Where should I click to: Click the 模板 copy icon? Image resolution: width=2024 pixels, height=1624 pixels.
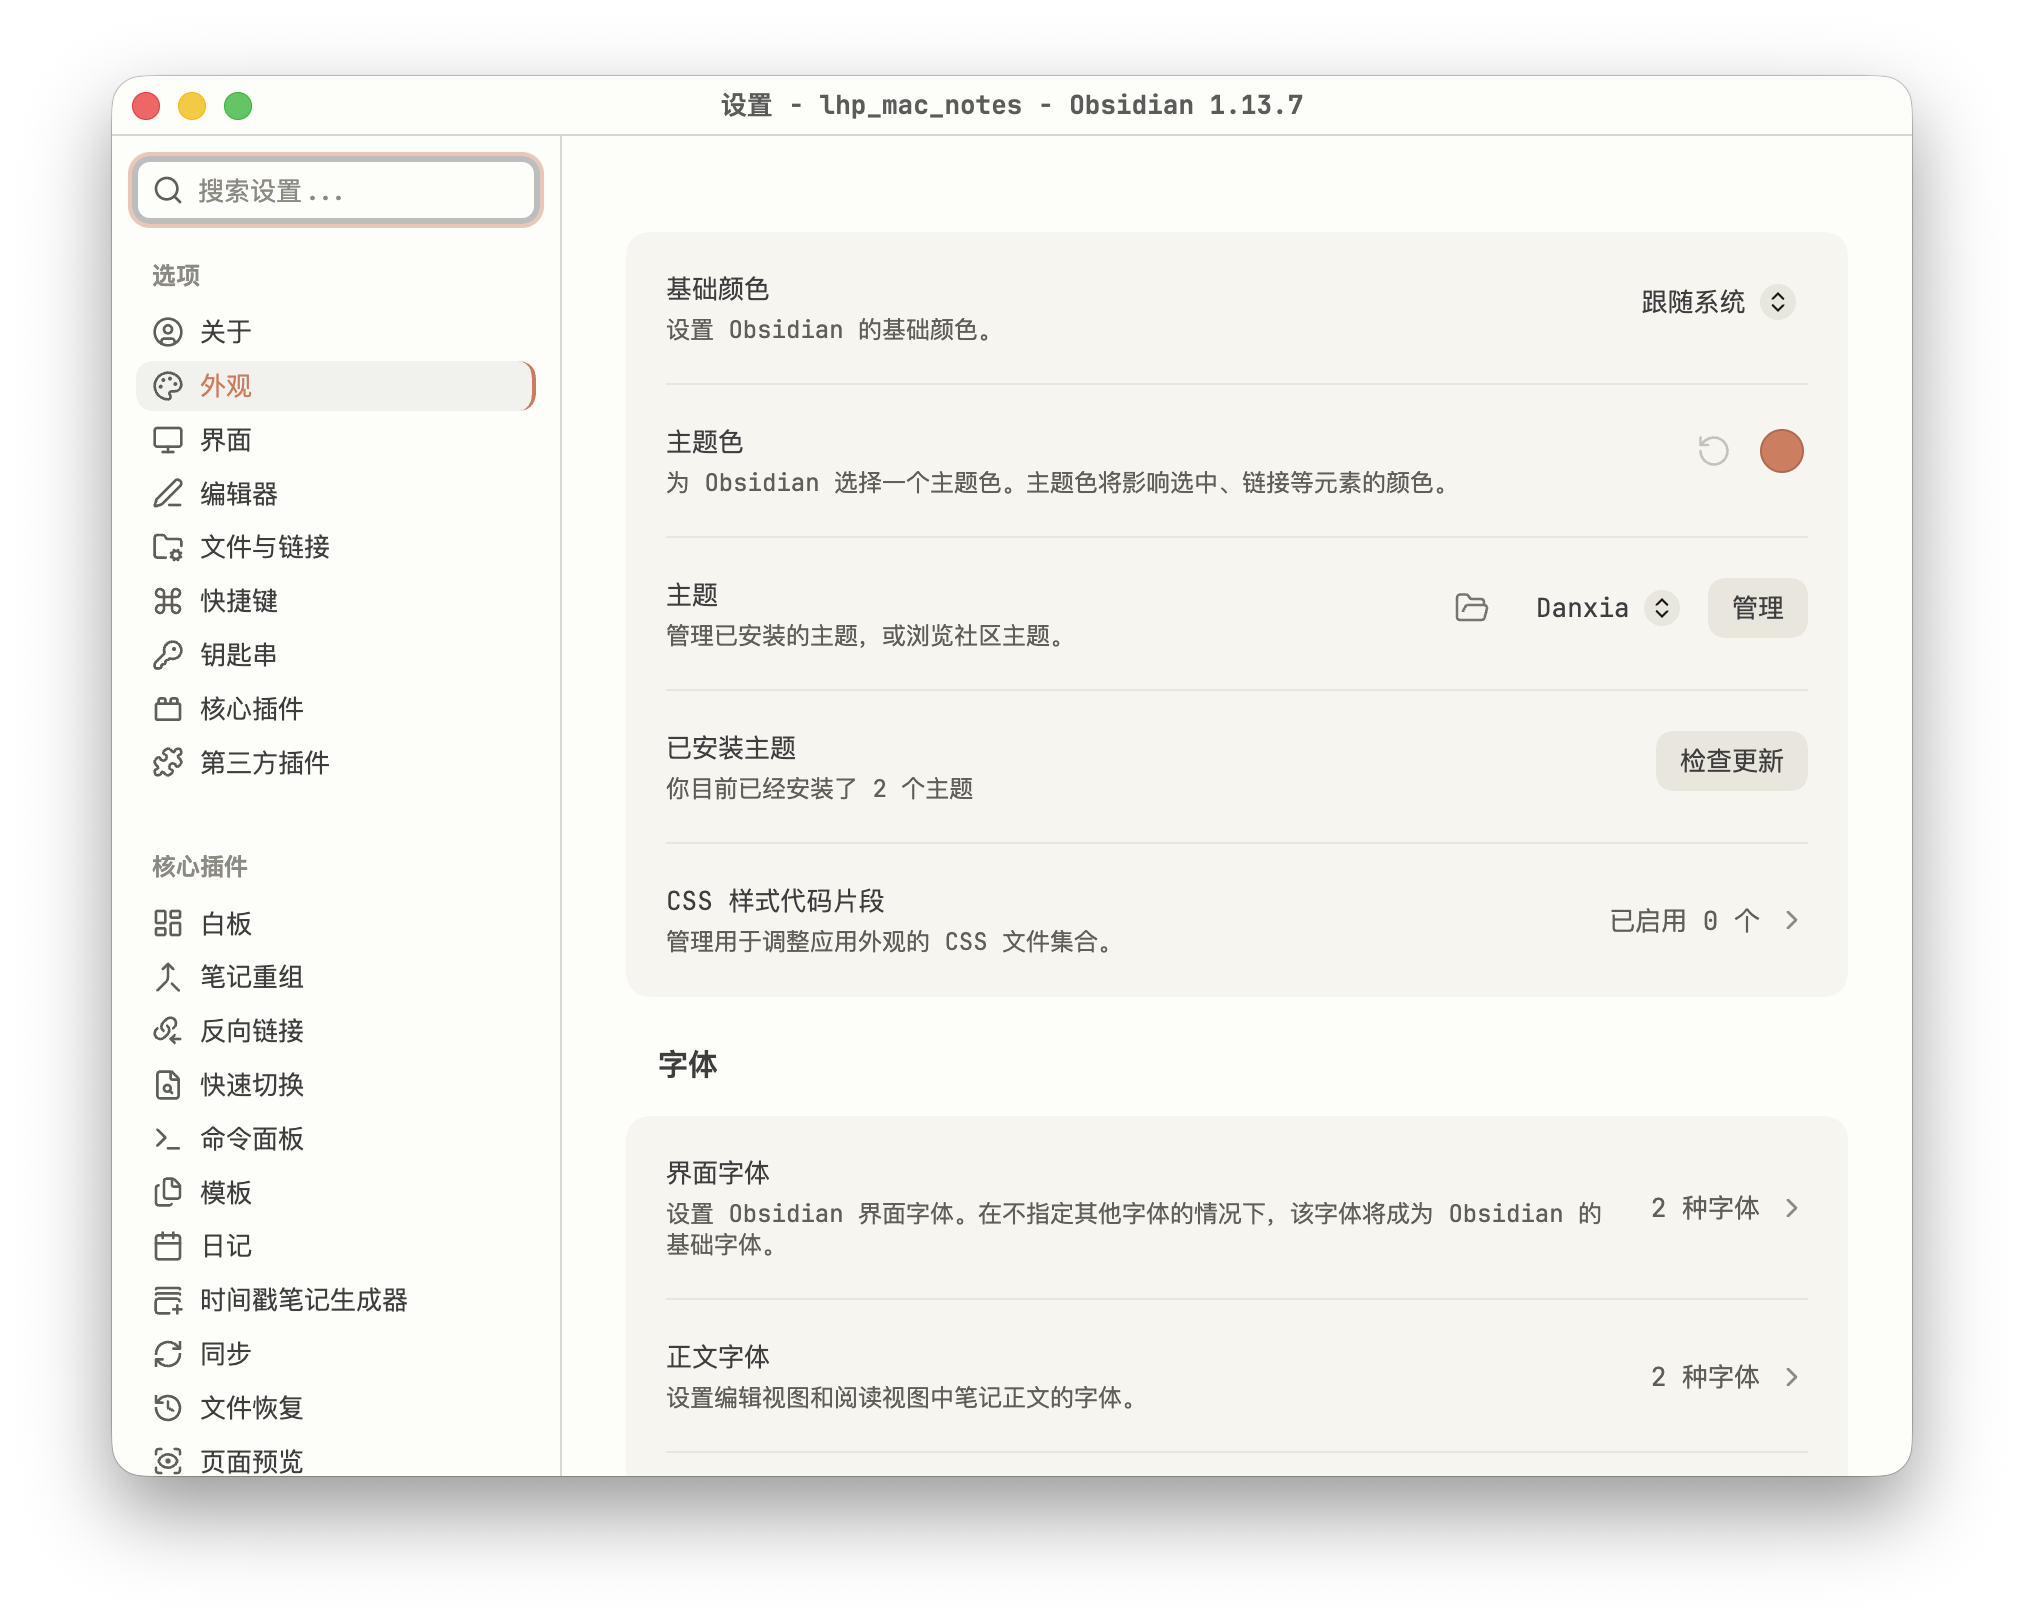[168, 1192]
